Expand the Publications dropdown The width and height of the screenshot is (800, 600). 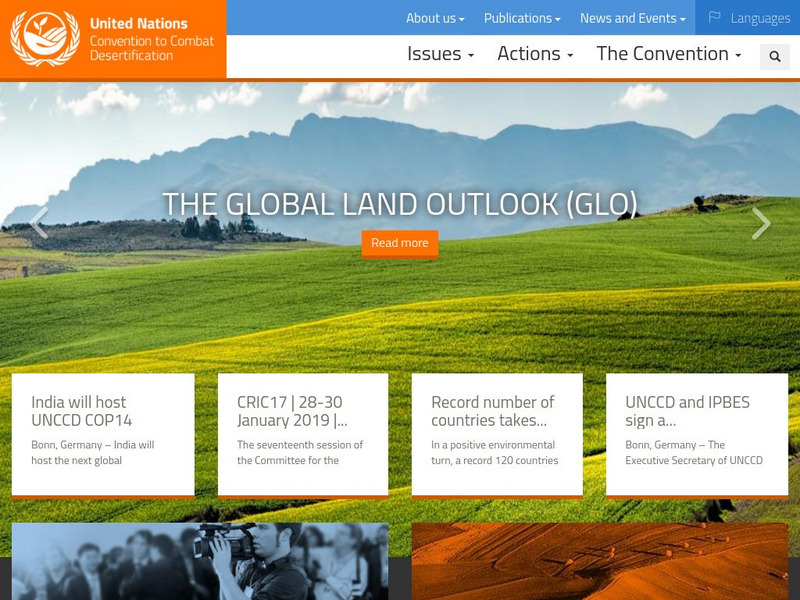pyautogui.click(x=522, y=18)
